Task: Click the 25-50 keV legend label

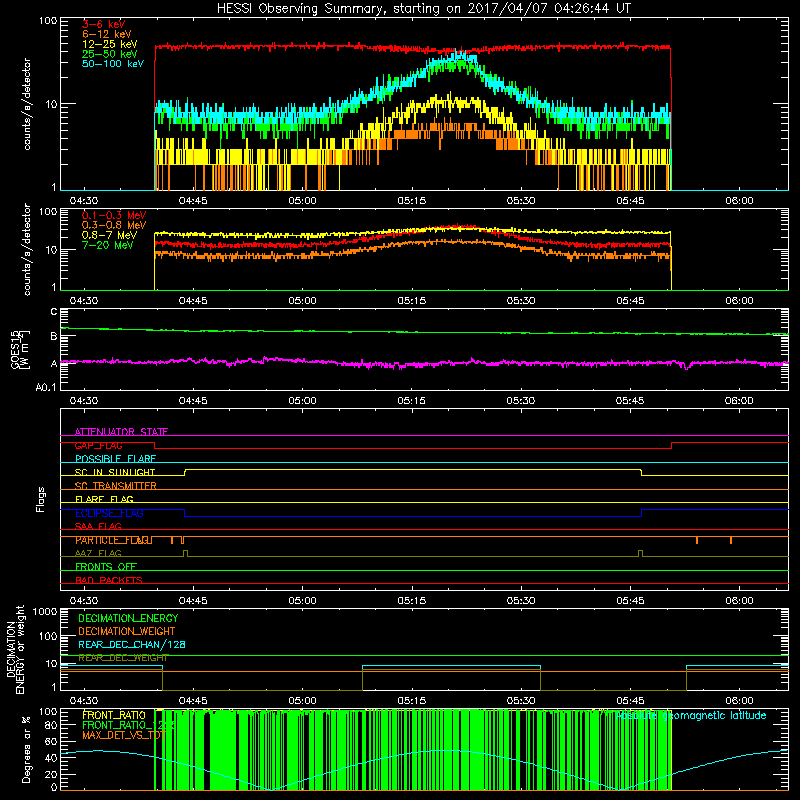Action: [x=109, y=54]
